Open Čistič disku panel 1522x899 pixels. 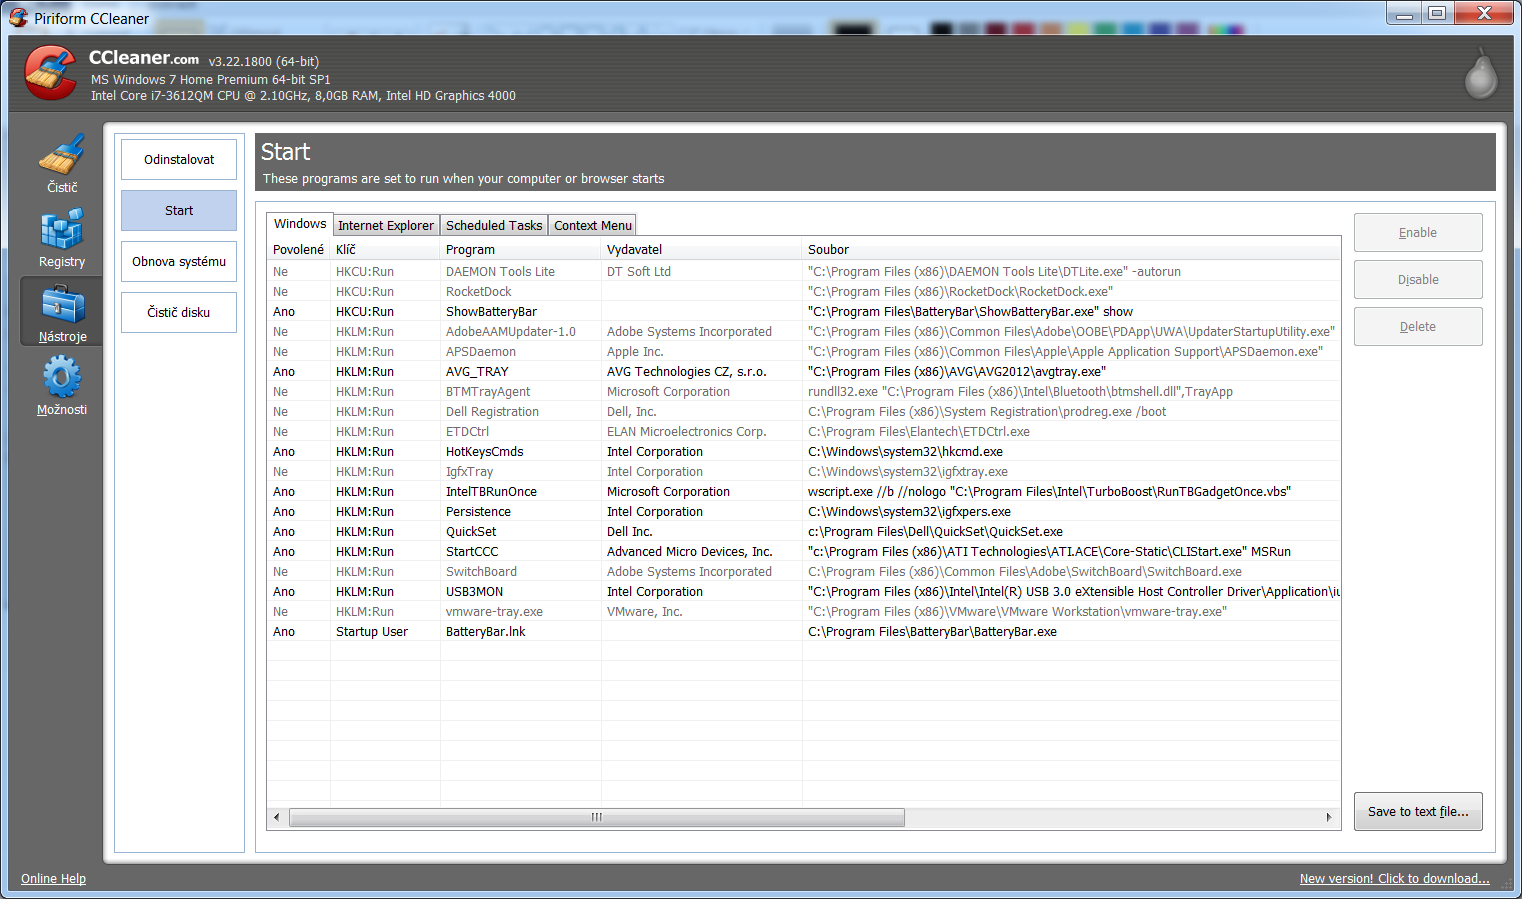click(x=179, y=313)
